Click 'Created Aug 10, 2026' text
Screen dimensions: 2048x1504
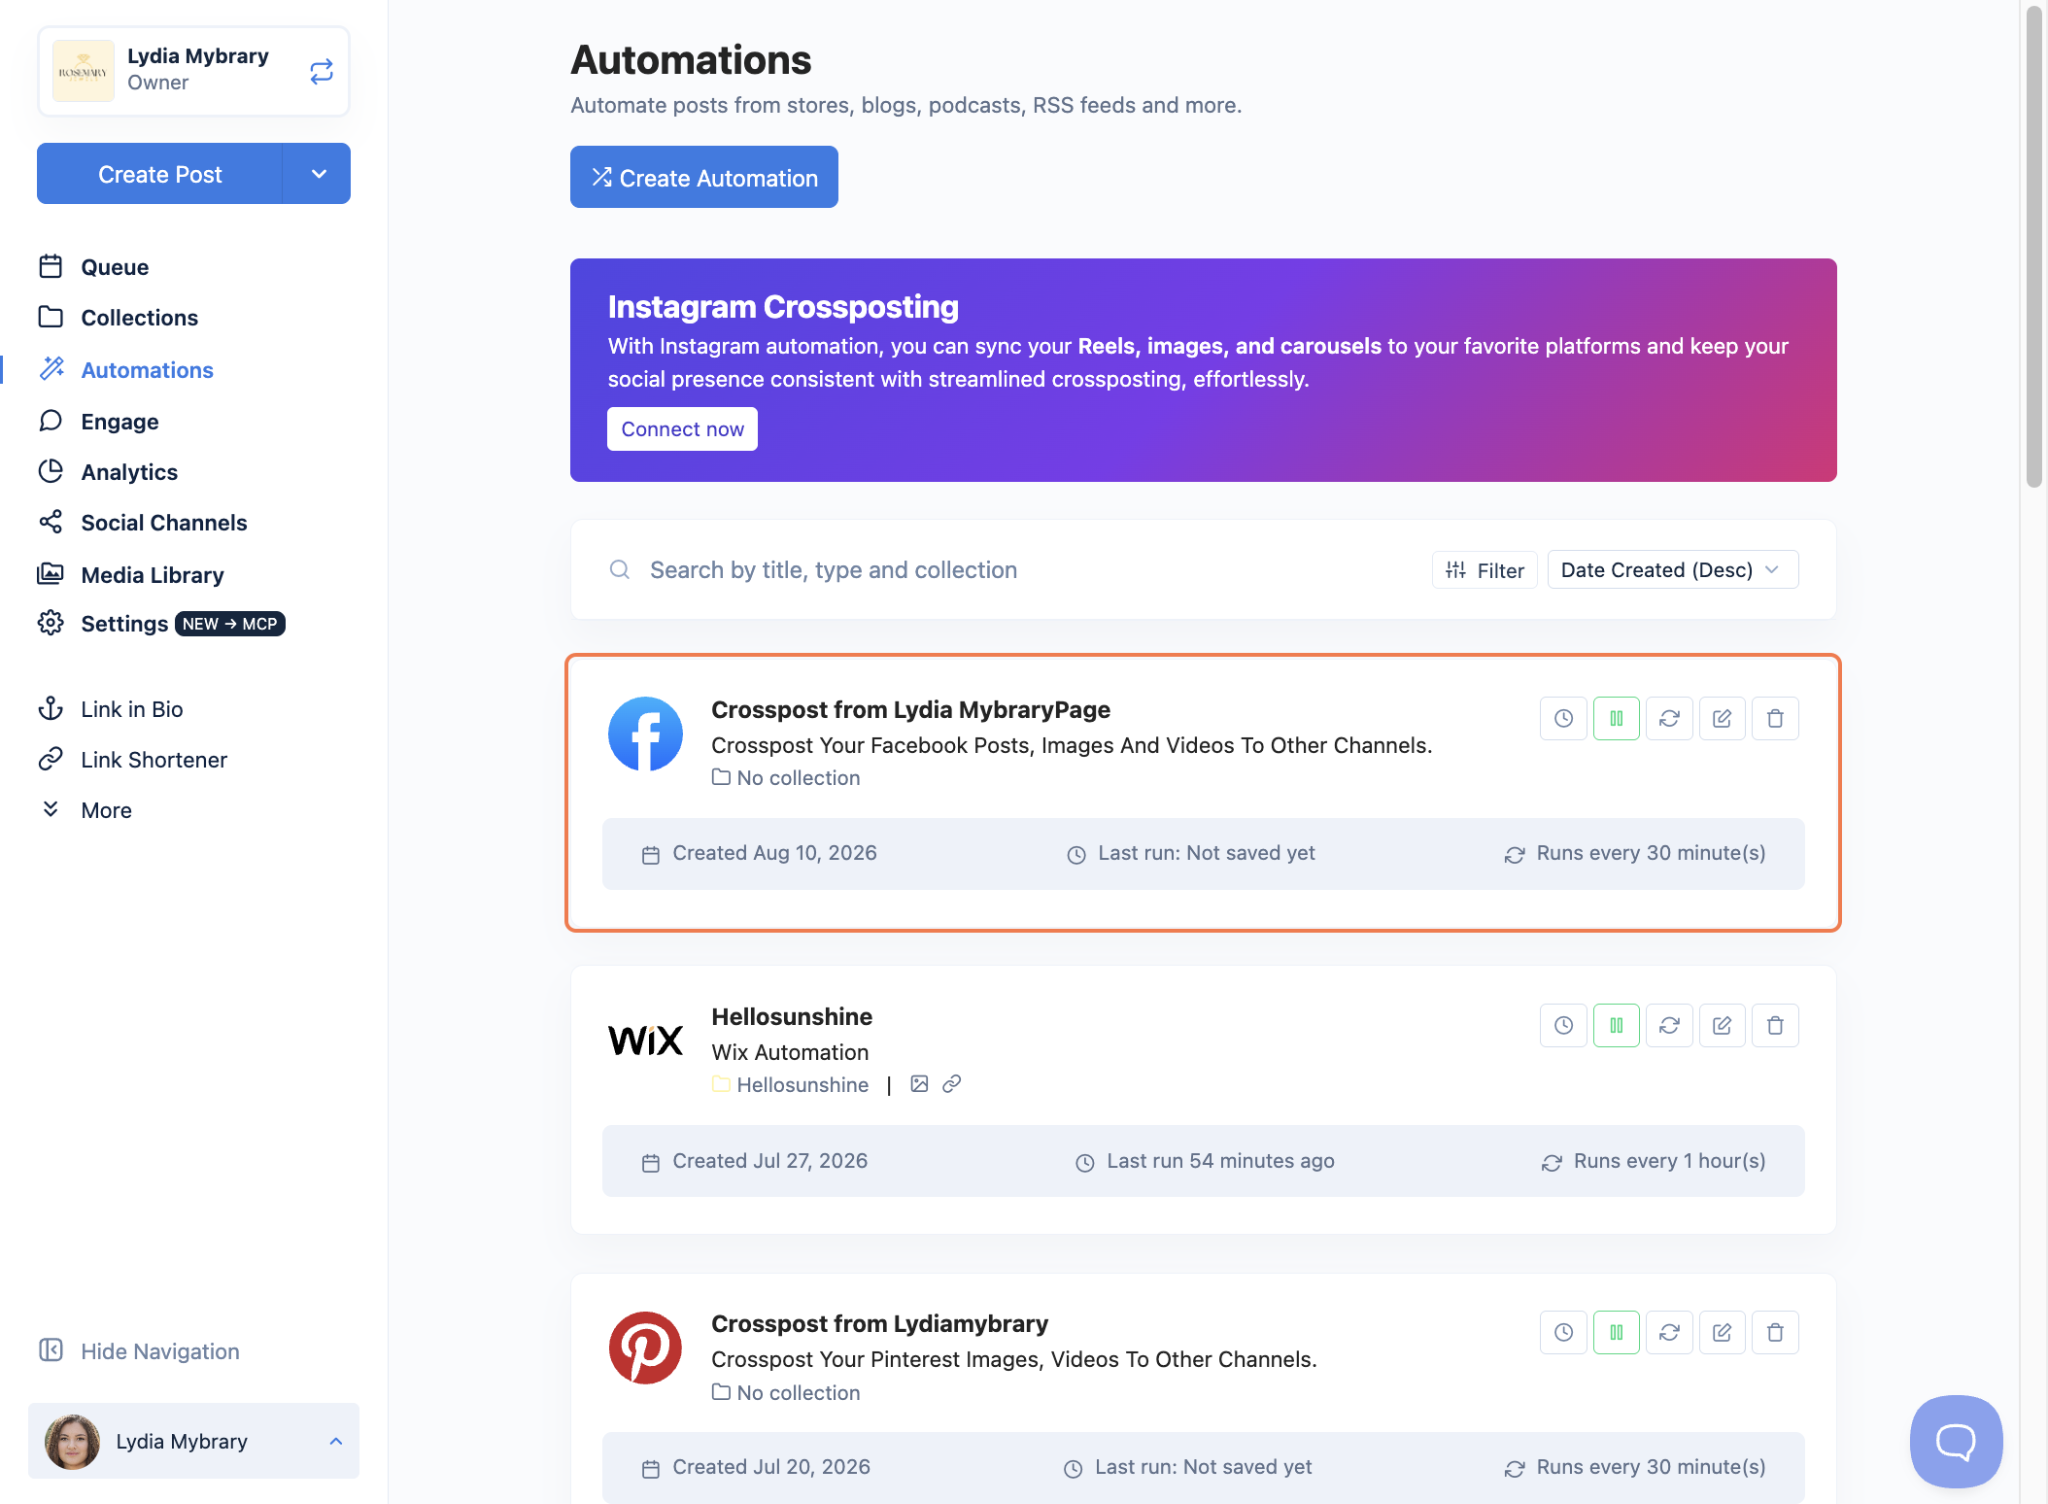774,853
